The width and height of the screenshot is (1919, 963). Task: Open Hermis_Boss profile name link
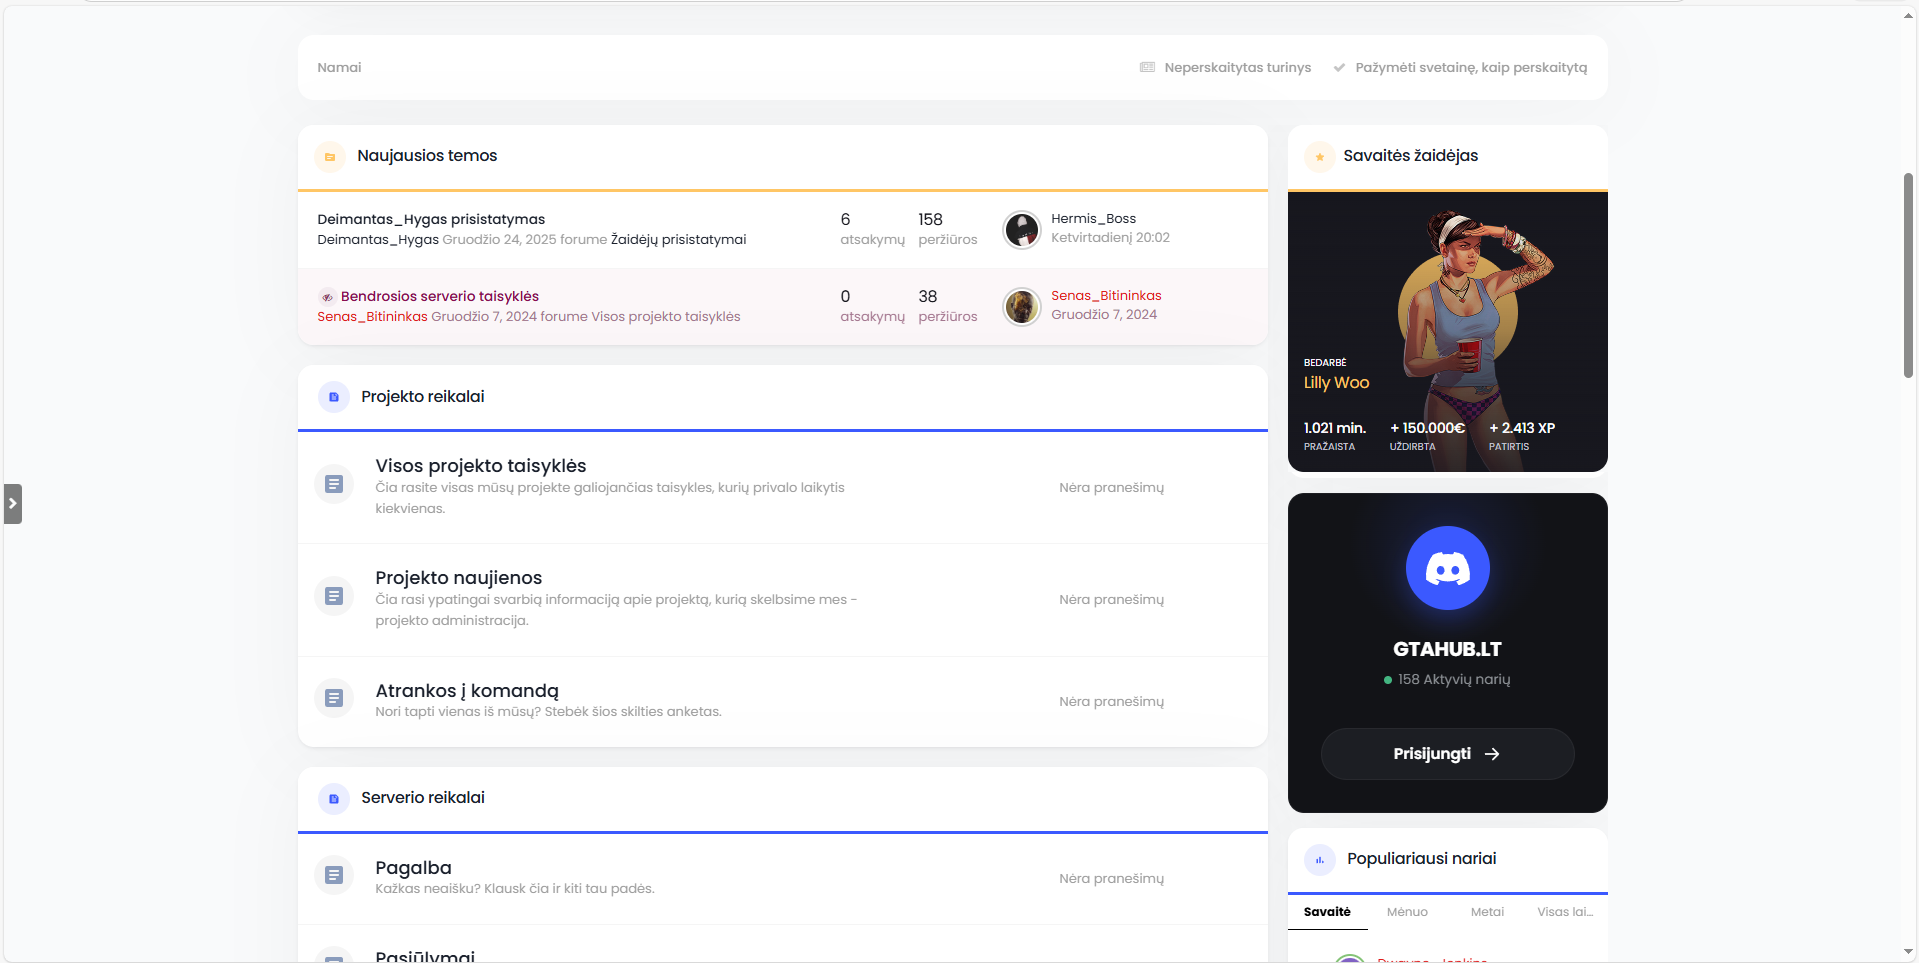1093,219
